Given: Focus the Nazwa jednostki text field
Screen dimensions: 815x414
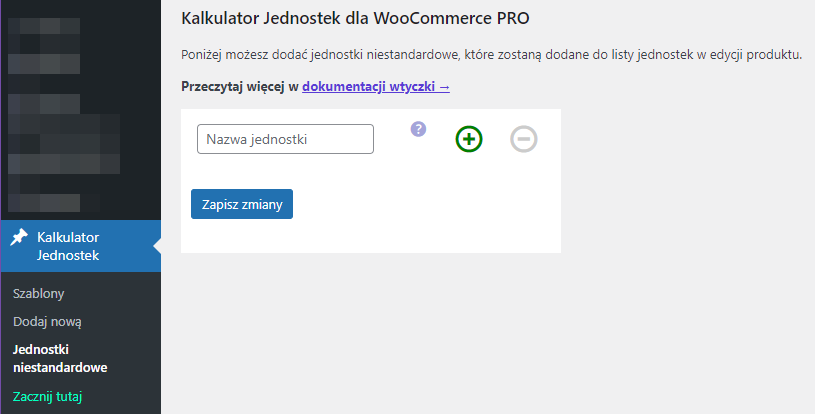Looking at the screenshot, I should pos(285,139).
